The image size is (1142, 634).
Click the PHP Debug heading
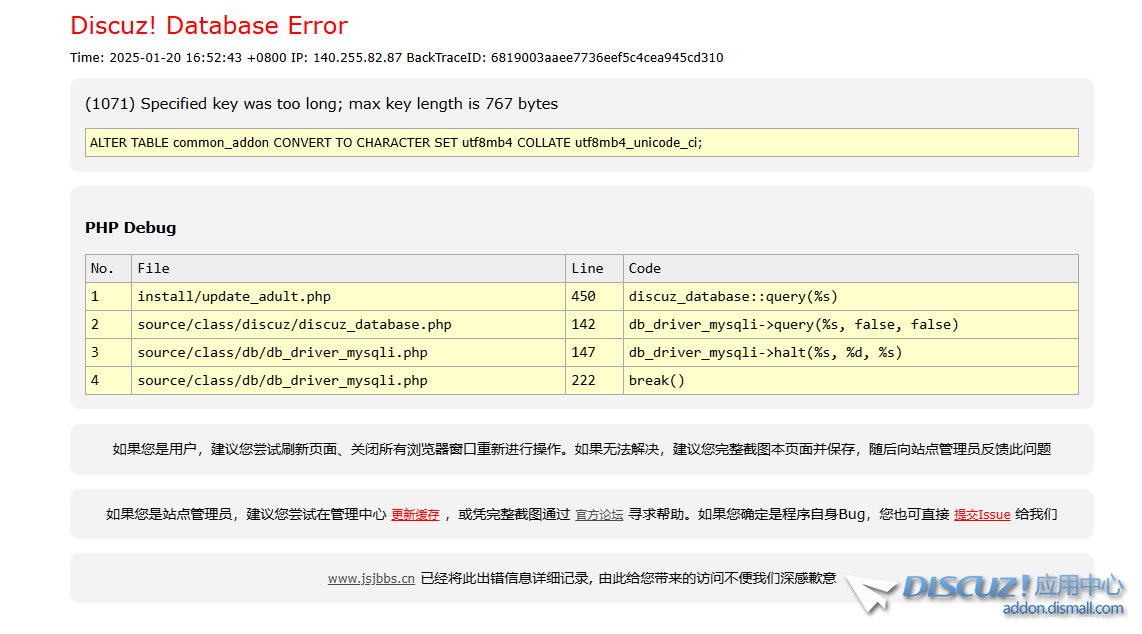click(x=130, y=228)
